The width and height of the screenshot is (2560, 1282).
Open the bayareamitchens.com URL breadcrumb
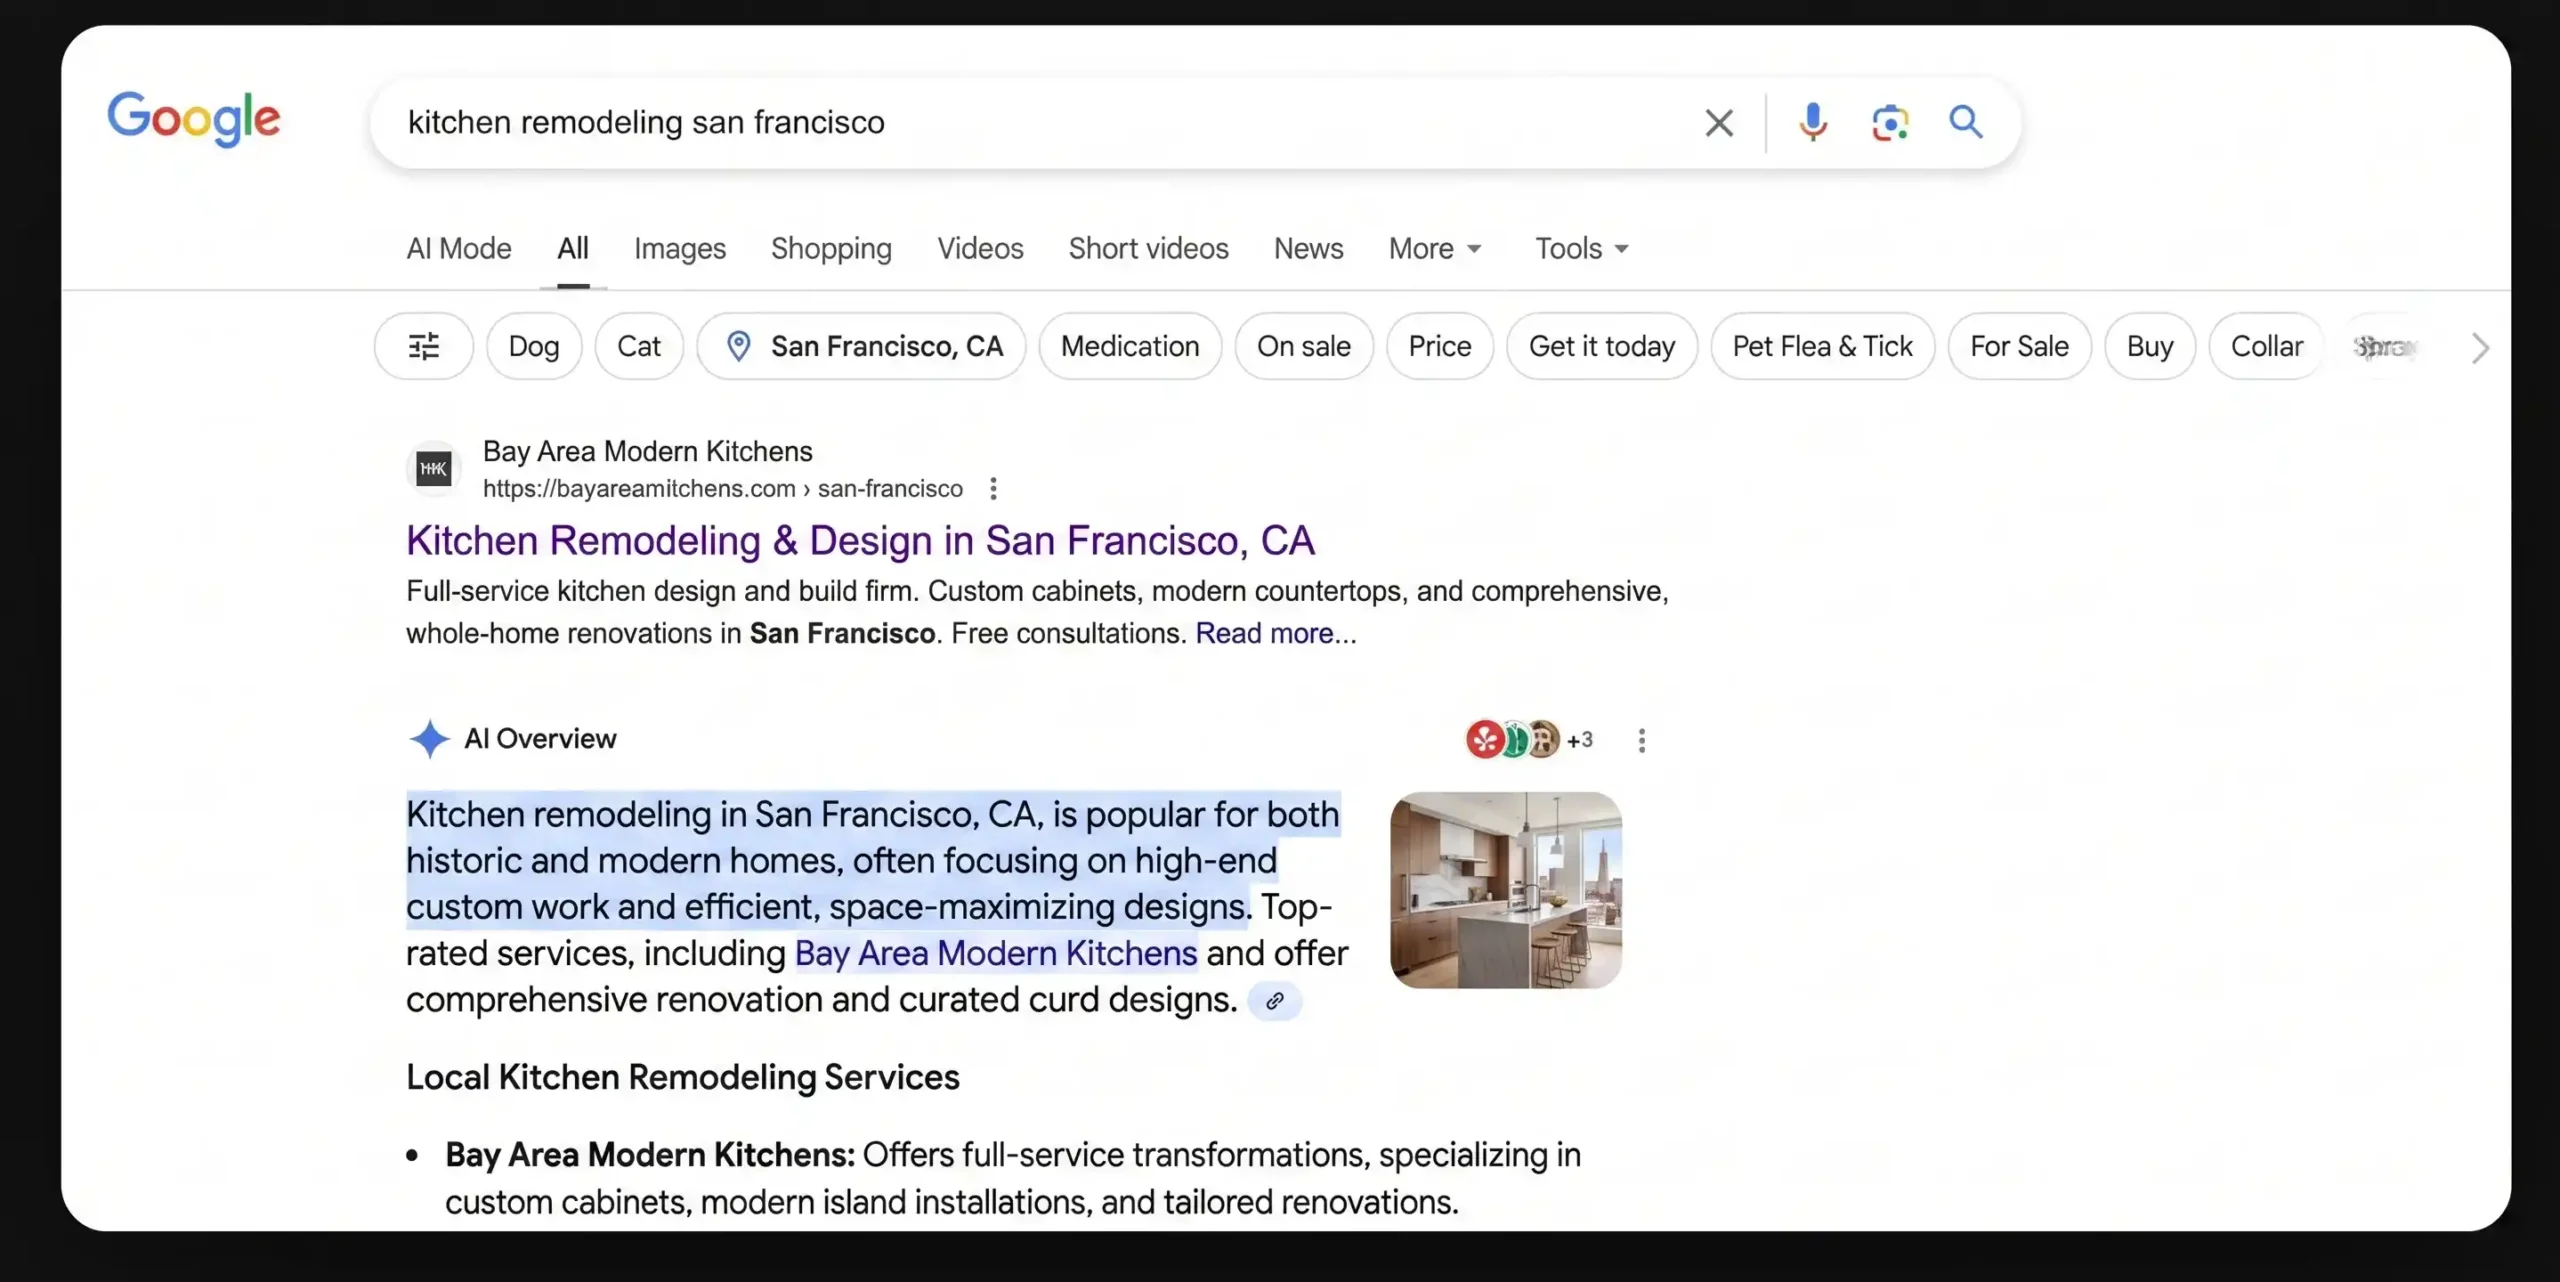point(723,489)
